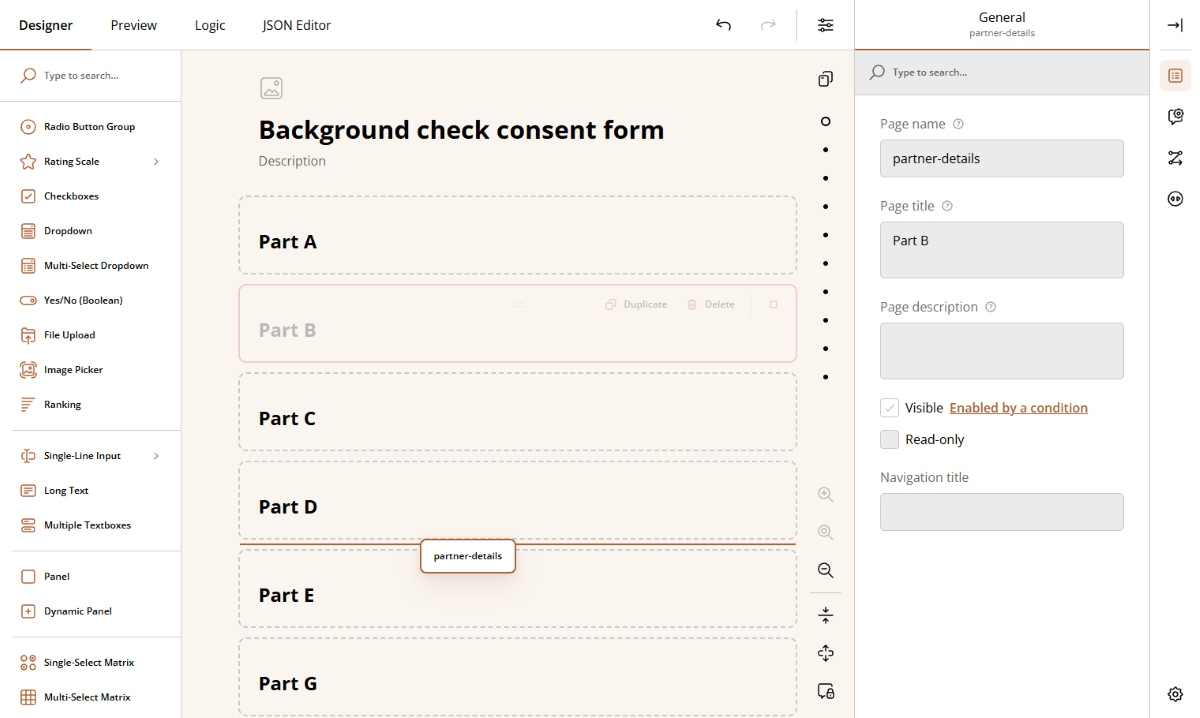Click the survey logo image placeholder
Viewport: 1200px width, 718px height.
[271, 88]
